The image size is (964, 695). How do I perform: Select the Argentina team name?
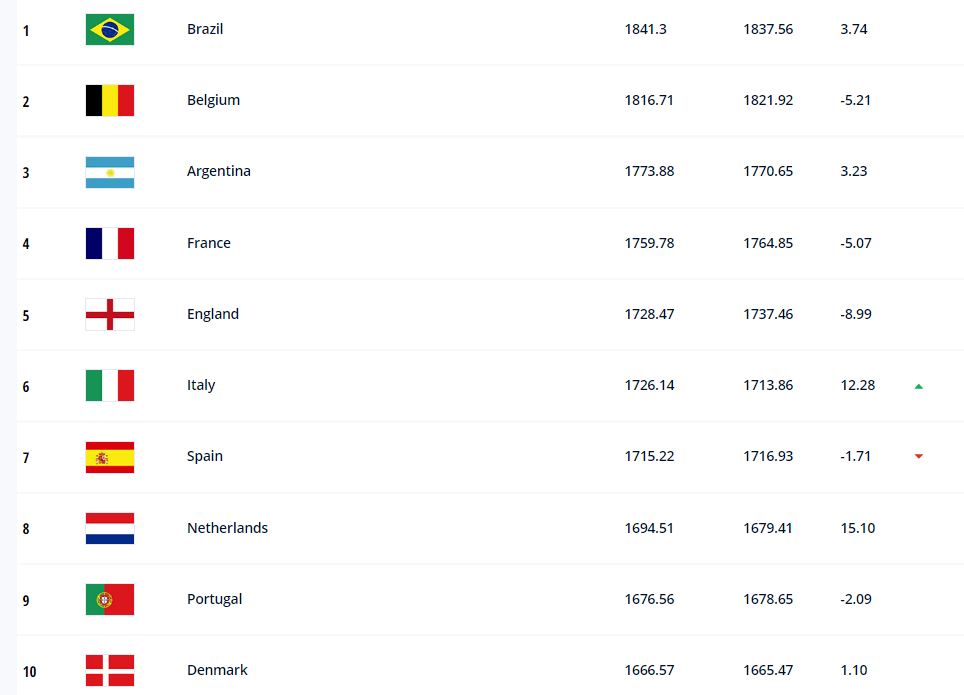(x=219, y=171)
